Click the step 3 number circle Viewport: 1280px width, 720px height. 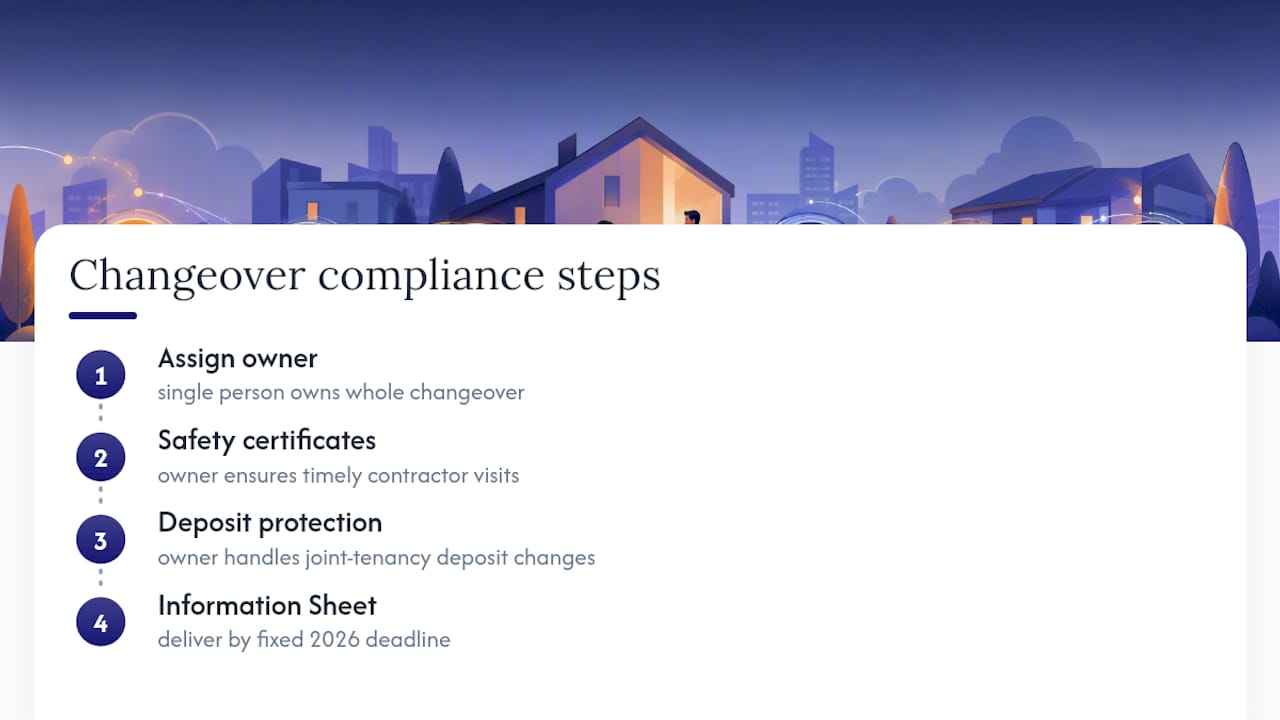pyautogui.click(x=101, y=541)
